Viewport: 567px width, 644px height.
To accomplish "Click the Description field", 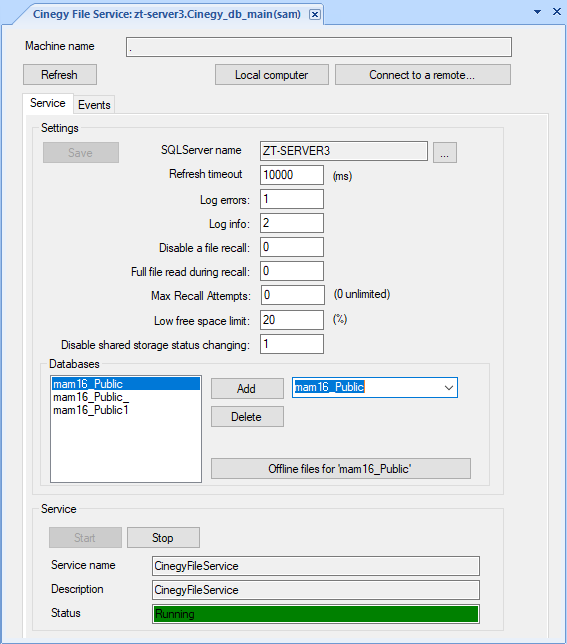I will point(316,590).
